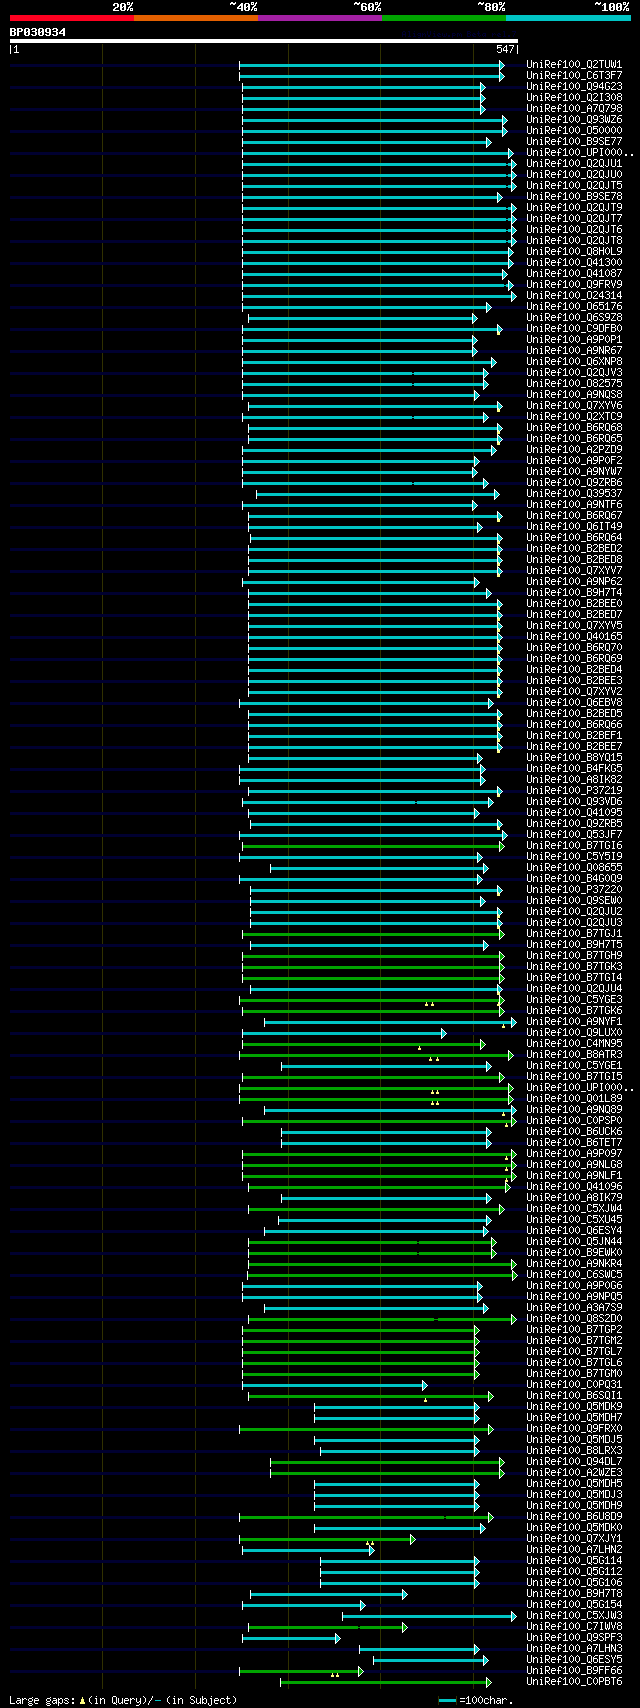Image resolution: width=640 pixels, height=1708 pixels.
Task: Select the UniRef100_Q2QJU1 label
Action: coord(574,164)
